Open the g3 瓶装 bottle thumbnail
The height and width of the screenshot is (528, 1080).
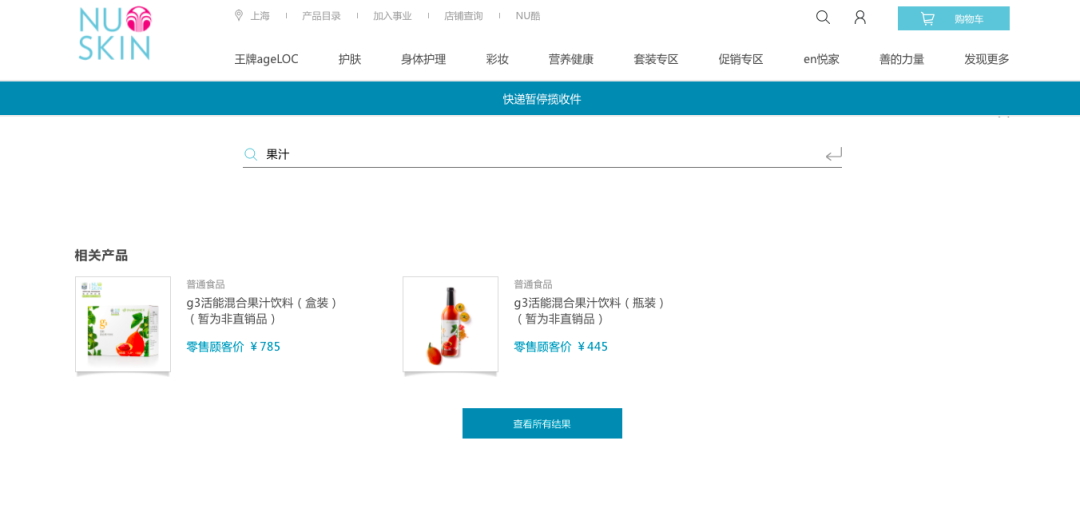pos(450,325)
